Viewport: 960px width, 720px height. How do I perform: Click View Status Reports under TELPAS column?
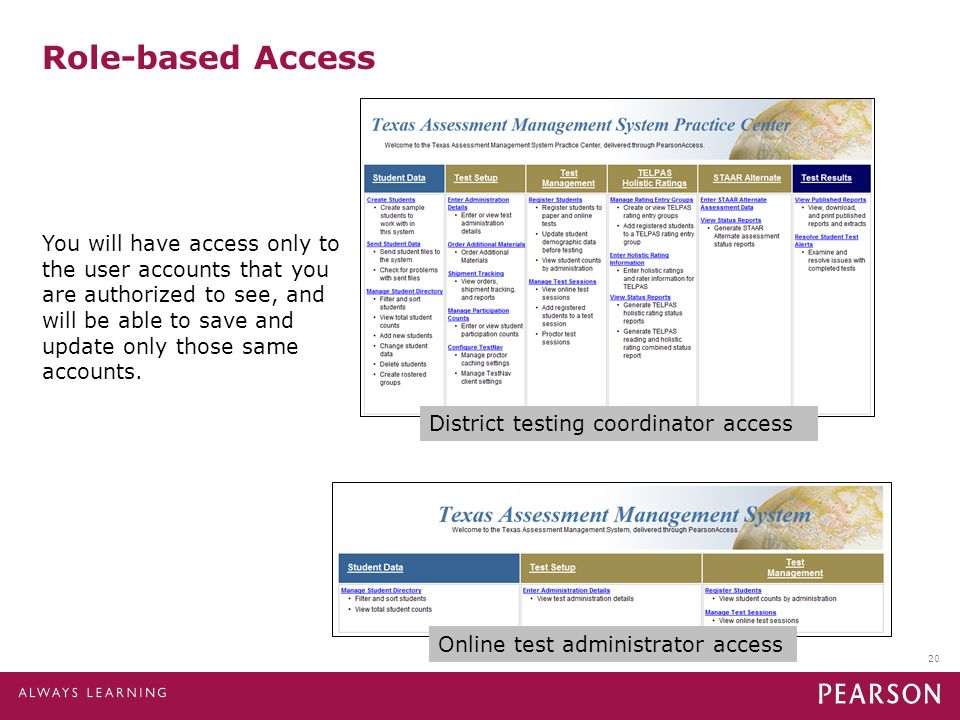coord(640,297)
